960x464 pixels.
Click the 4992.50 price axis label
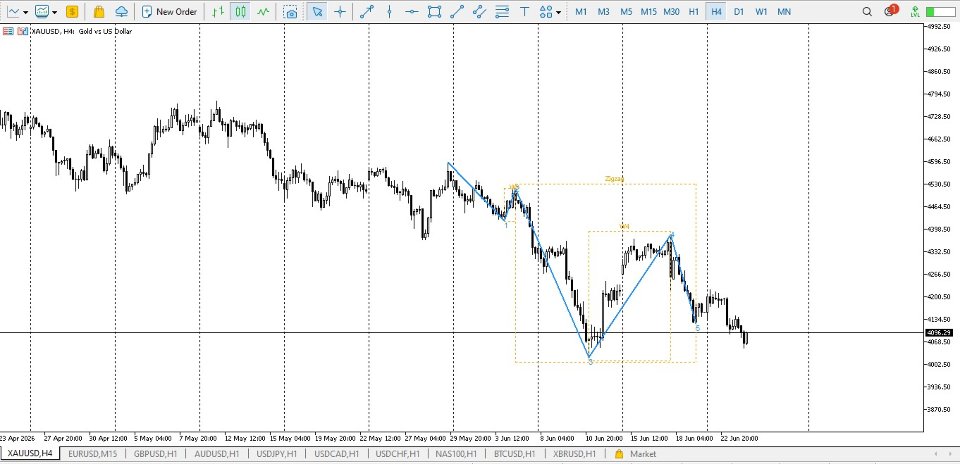click(939, 26)
